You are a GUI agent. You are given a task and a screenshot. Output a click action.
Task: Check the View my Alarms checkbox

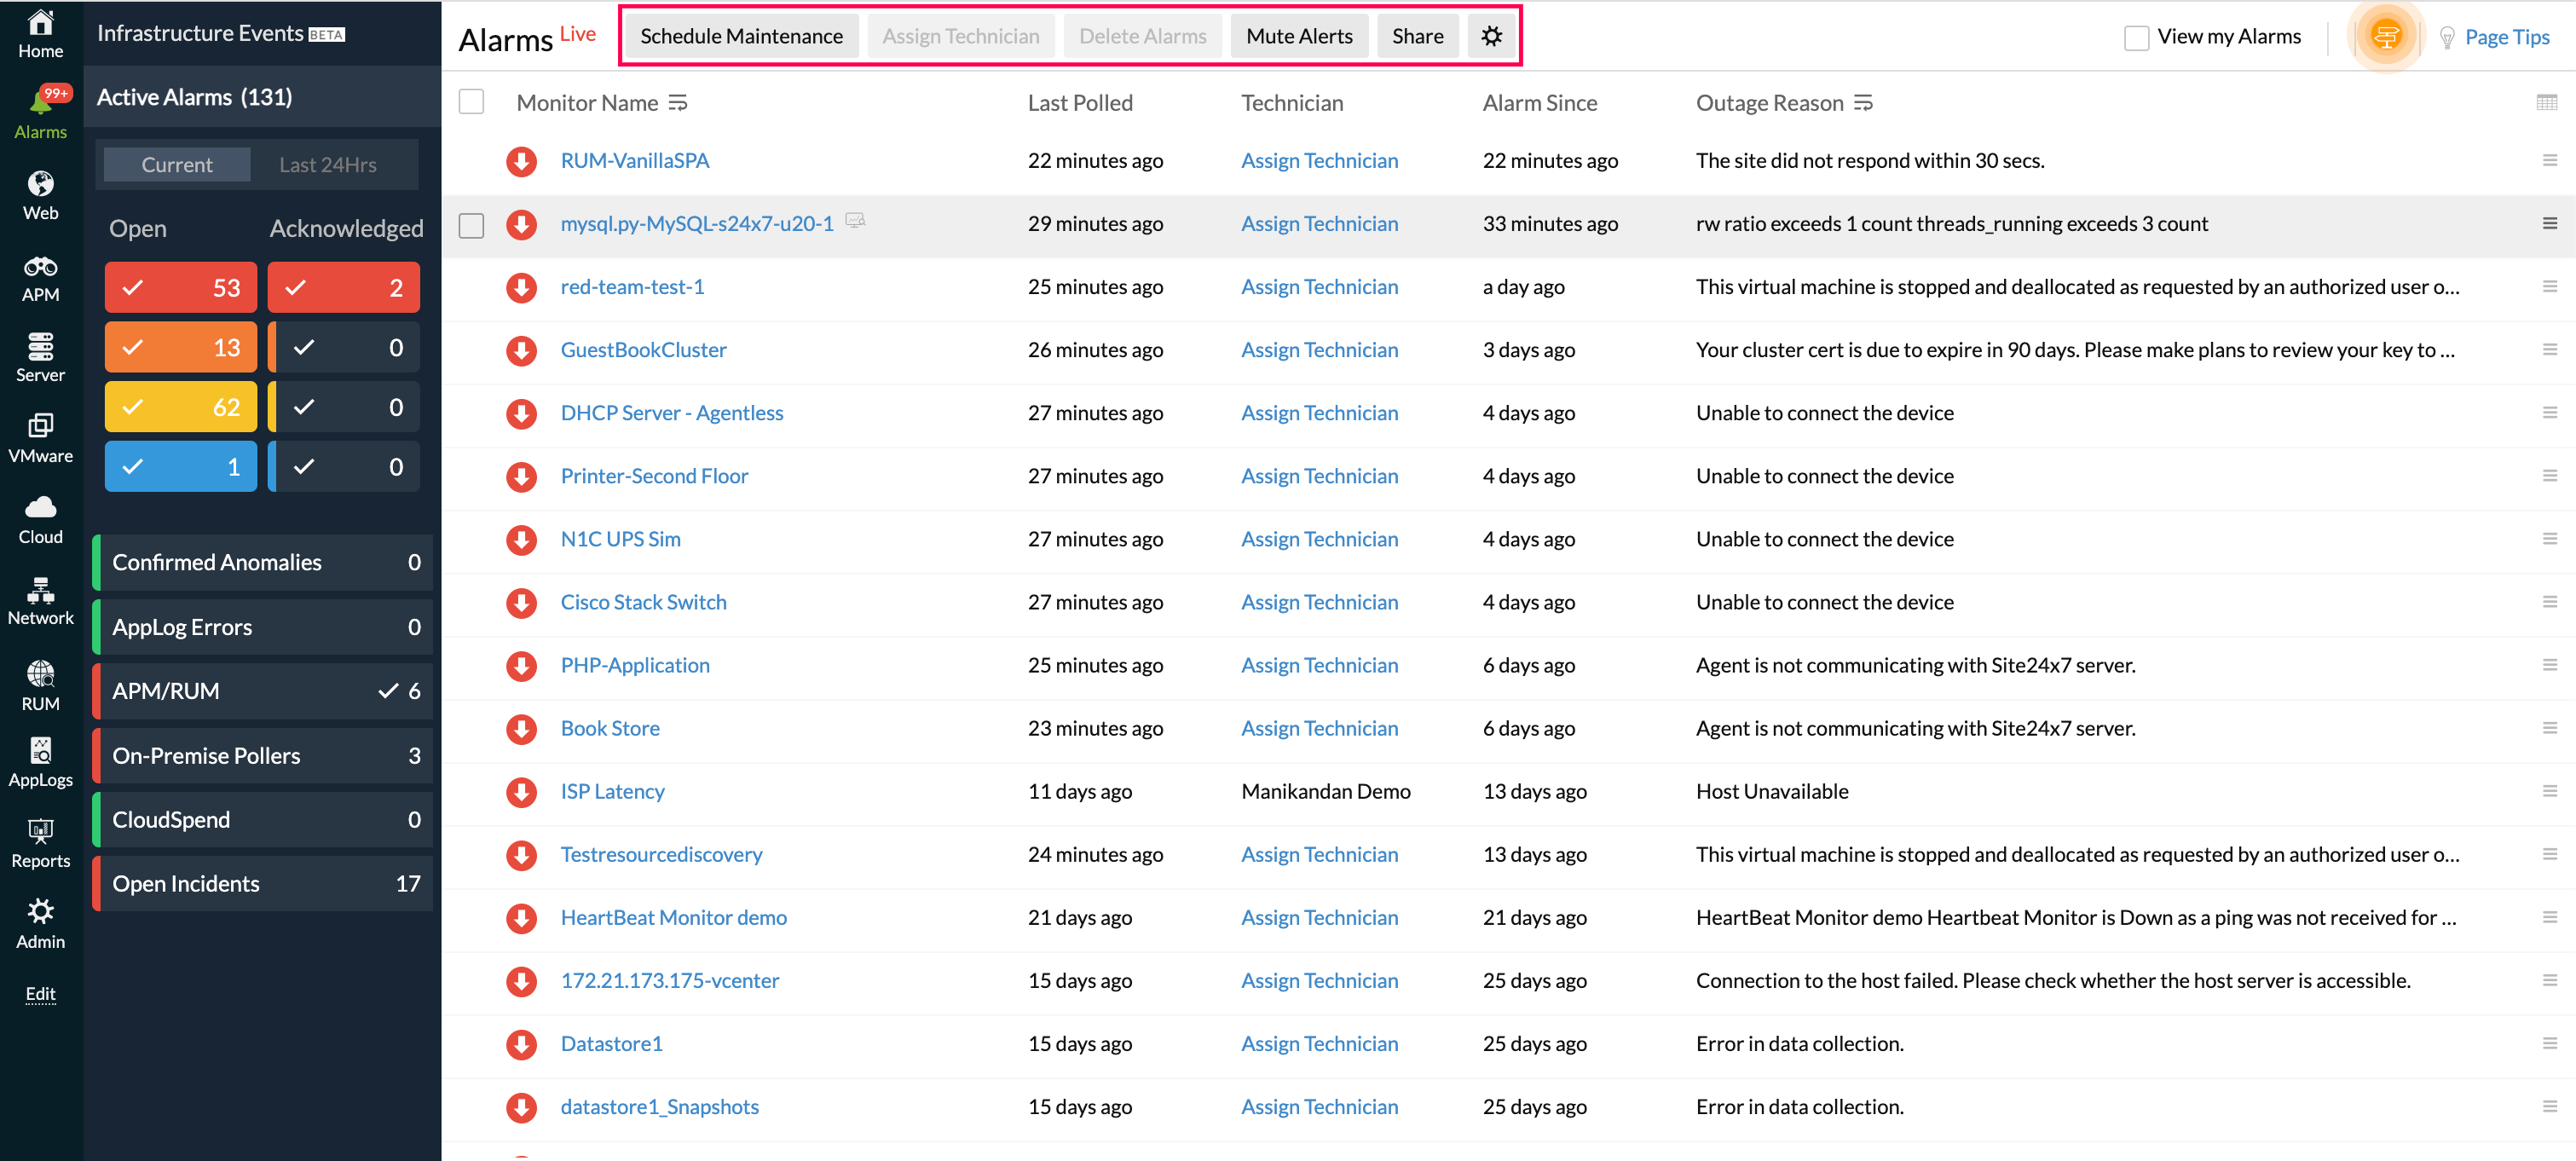click(2135, 38)
